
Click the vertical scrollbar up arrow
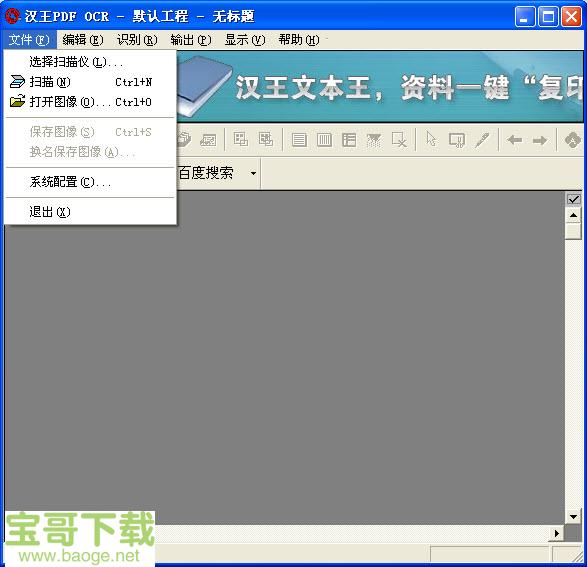tap(573, 215)
